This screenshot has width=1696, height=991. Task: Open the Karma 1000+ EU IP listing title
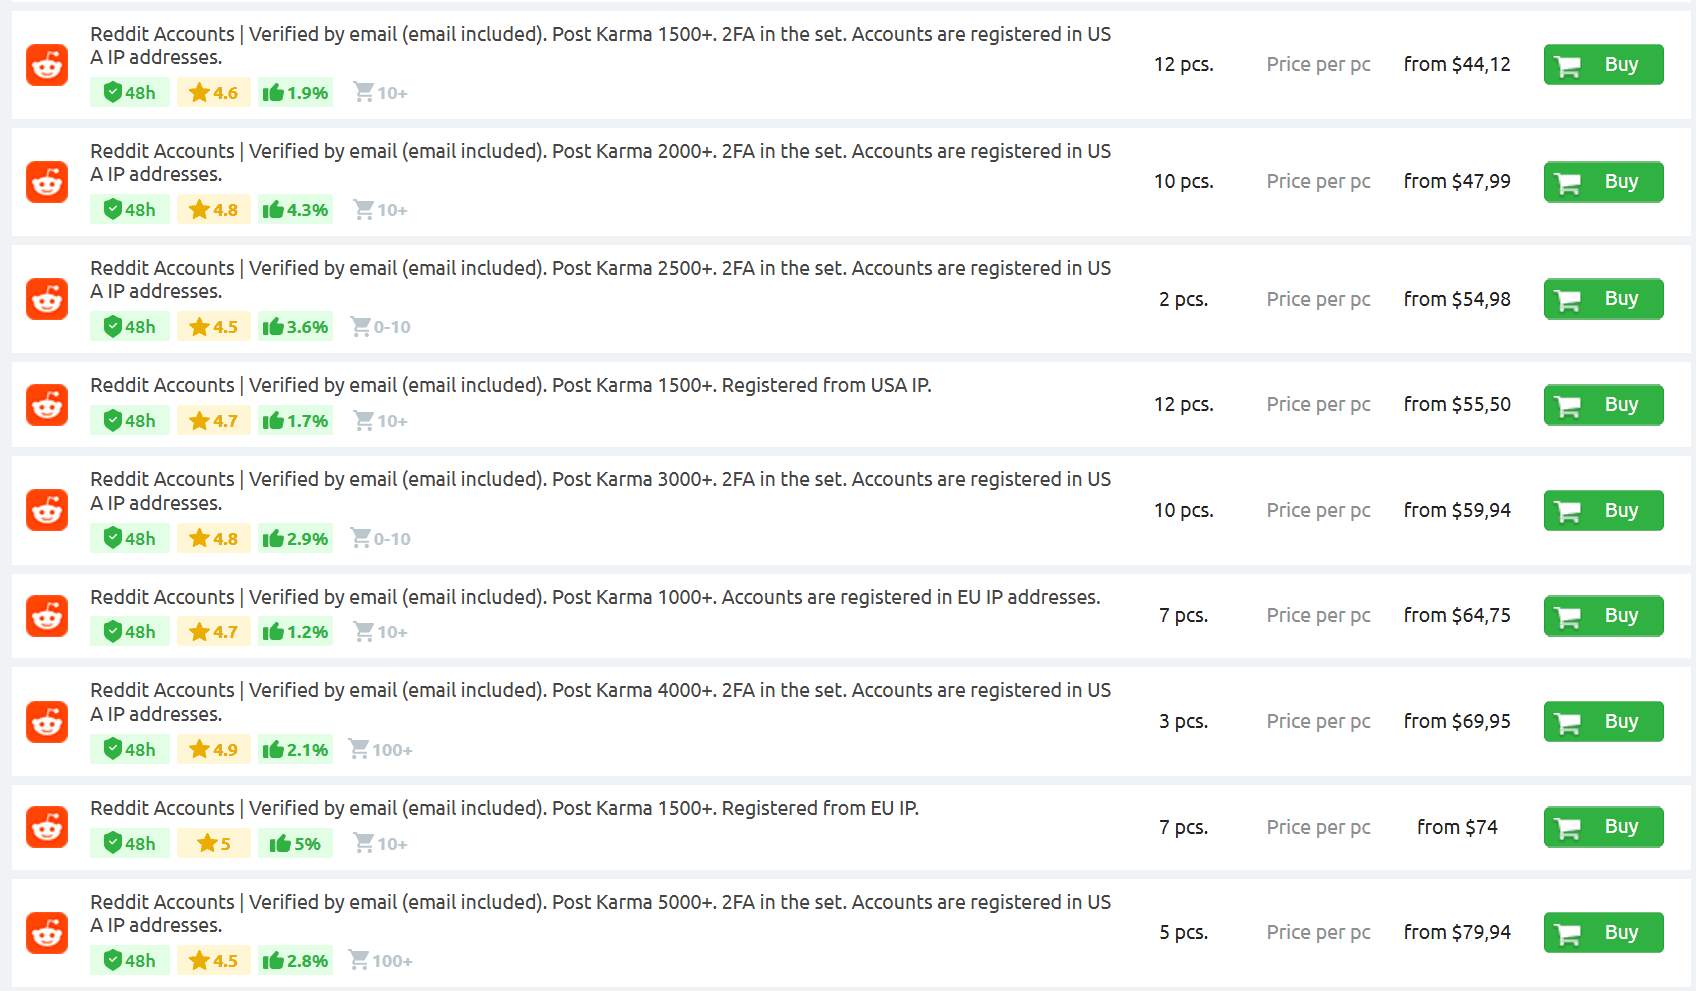coord(595,597)
